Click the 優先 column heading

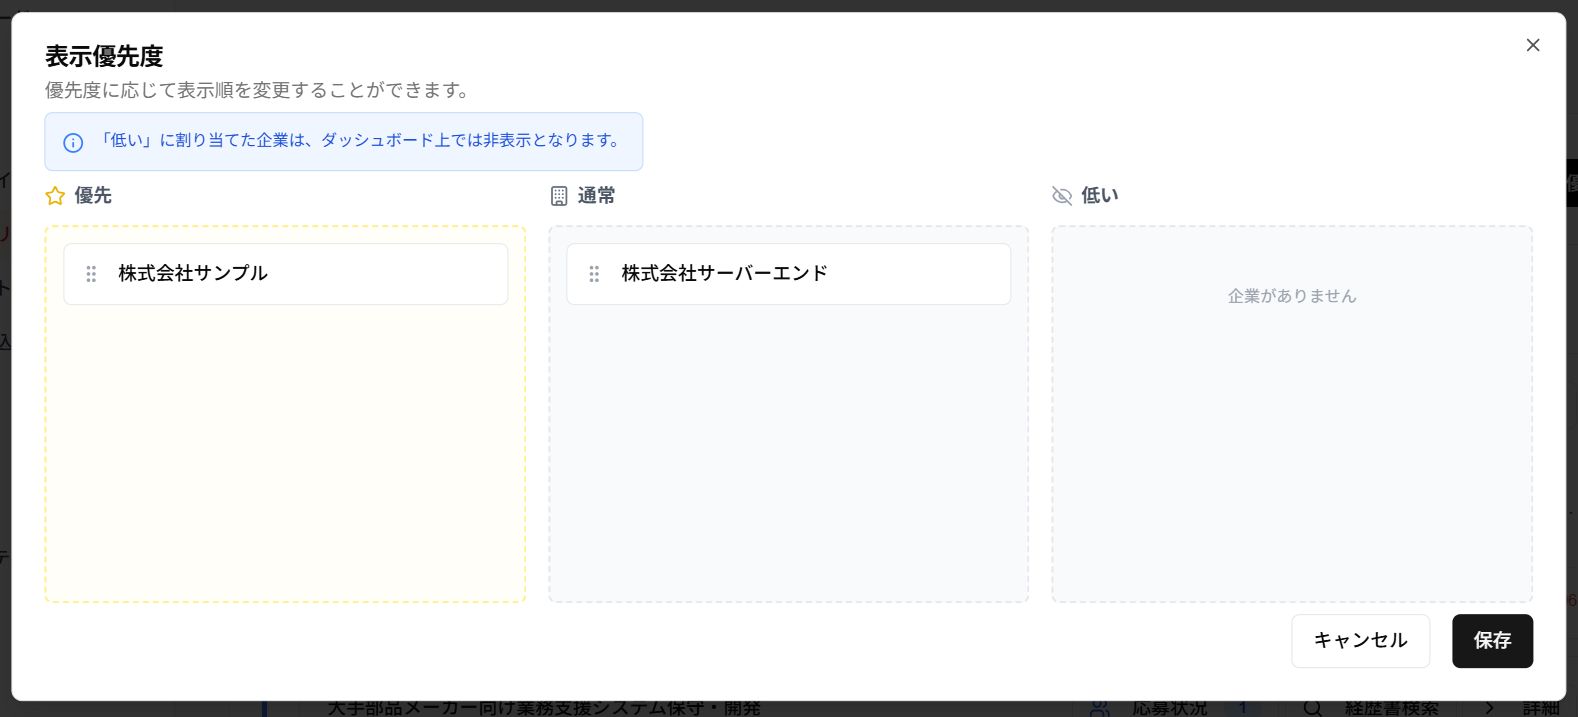coord(93,196)
